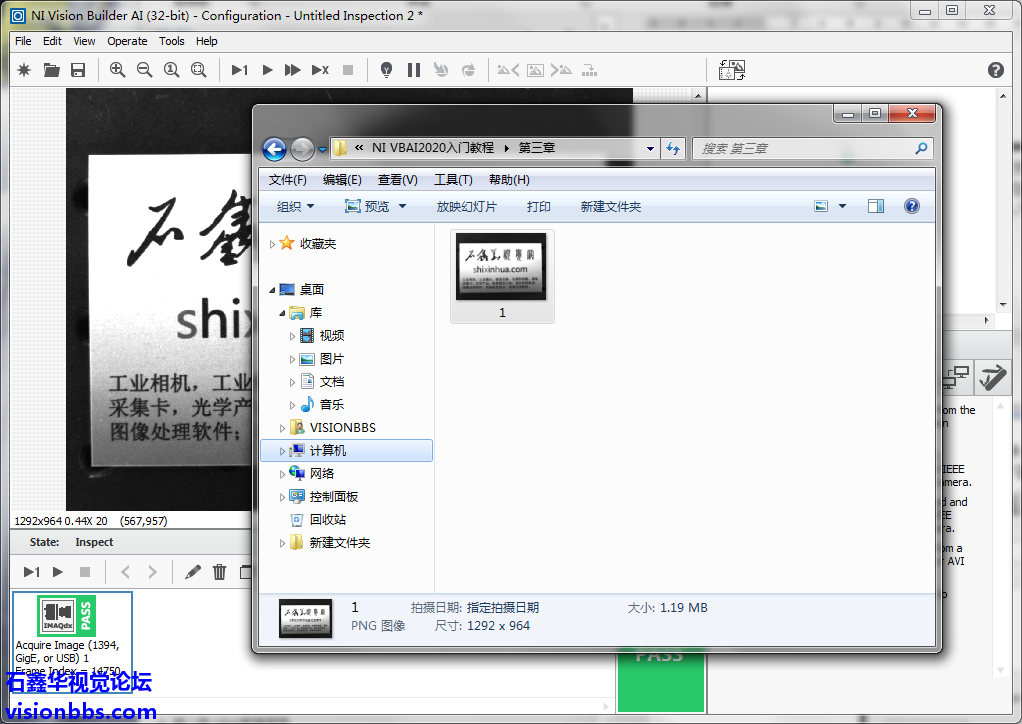Edit the Acquire Image step with the pencil icon
The height and width of the screenshot is (724, 1022).
coord(192,573)
